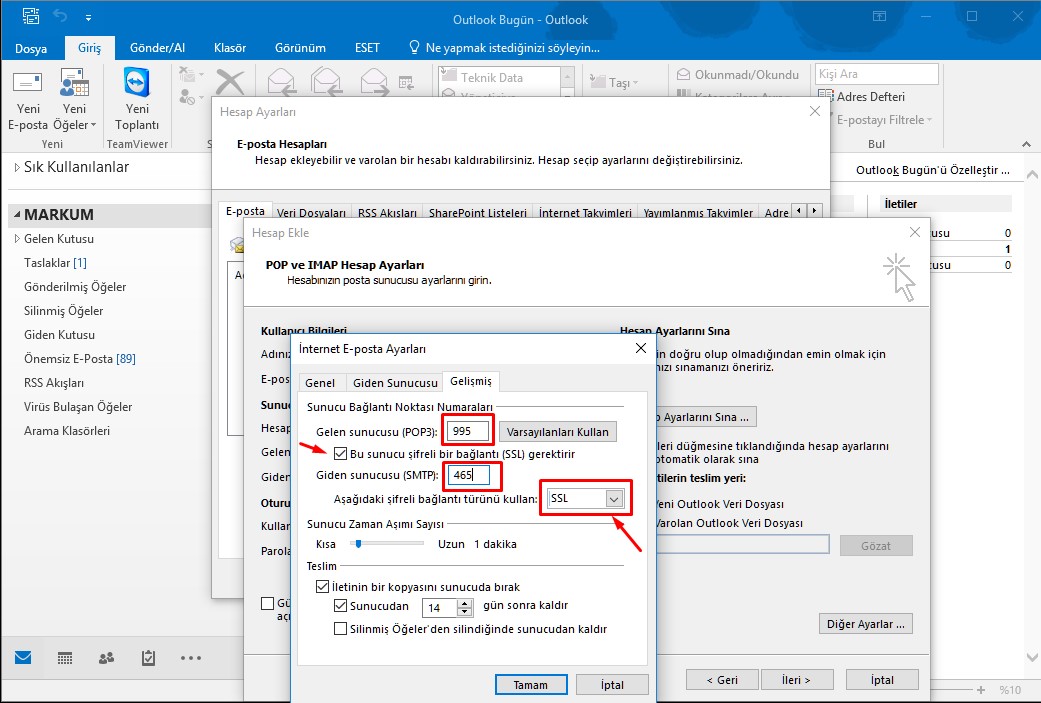Image resolution: width=1041 pixels, height=703 pixels.
Task: Switch to the ESET ribbon tab
Action: click(x=367, y=48)
